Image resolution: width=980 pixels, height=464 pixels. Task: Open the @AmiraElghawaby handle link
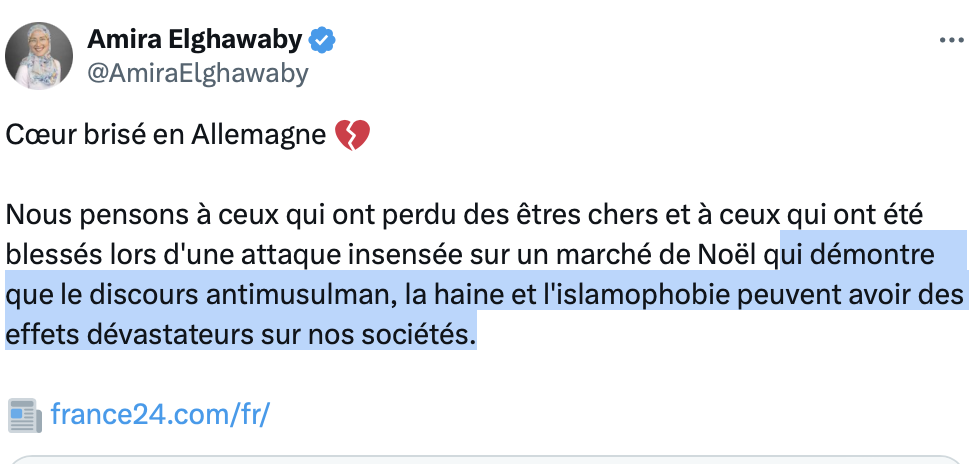click(x=198, y=72)
